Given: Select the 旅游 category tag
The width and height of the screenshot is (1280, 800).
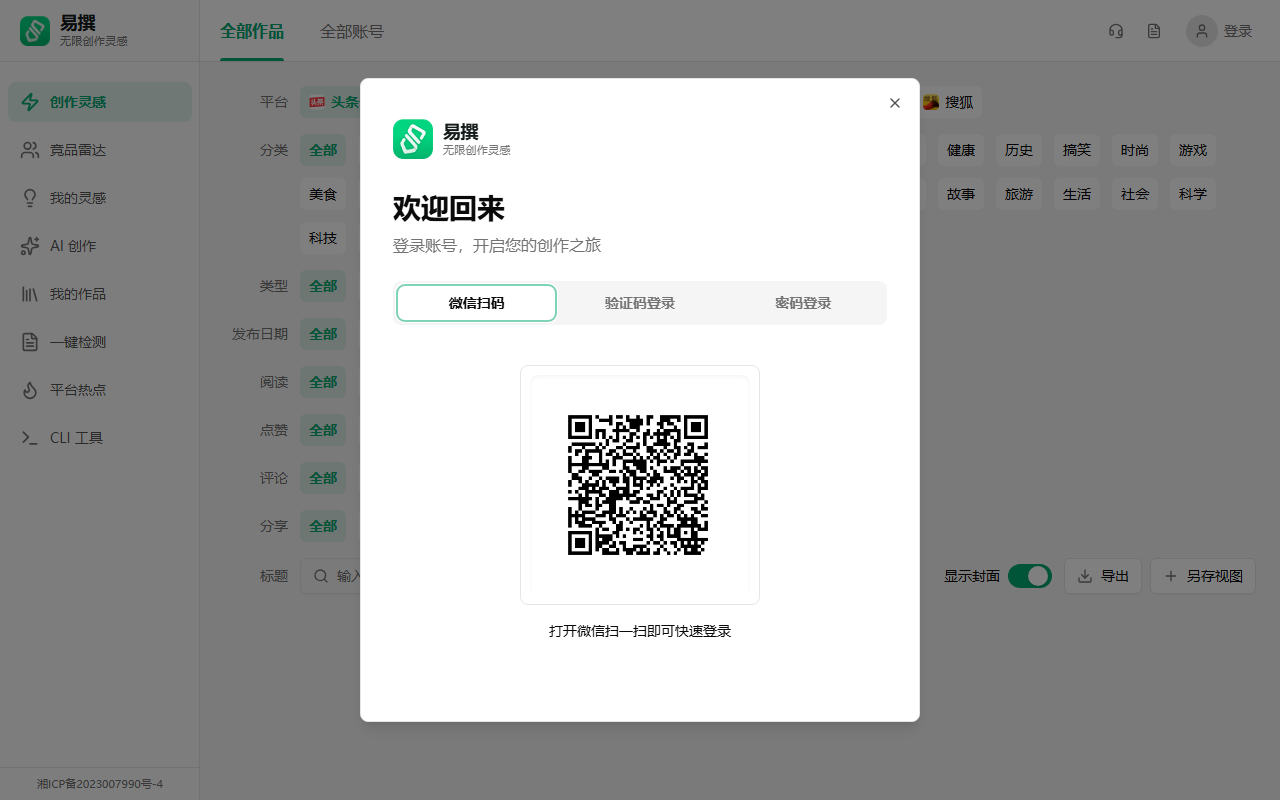Looking at the screenshot, I should pyautogui.click(x=1019, y=194).
